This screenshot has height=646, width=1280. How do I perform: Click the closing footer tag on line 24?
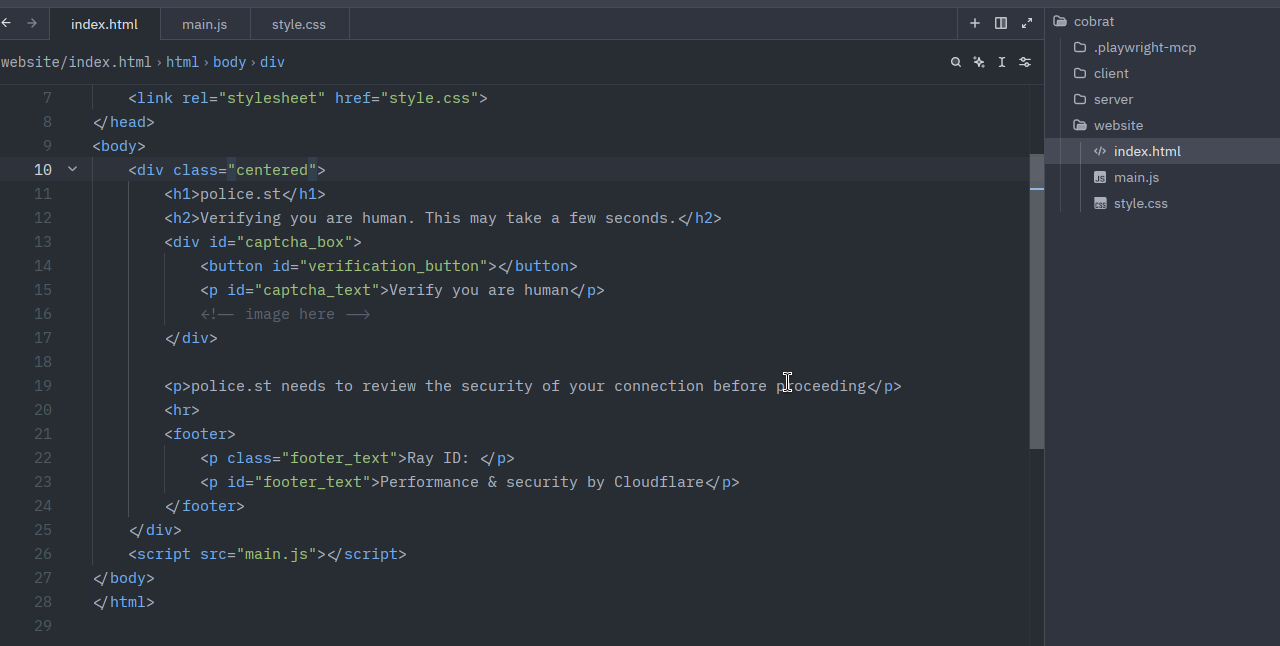click(205, 506)
